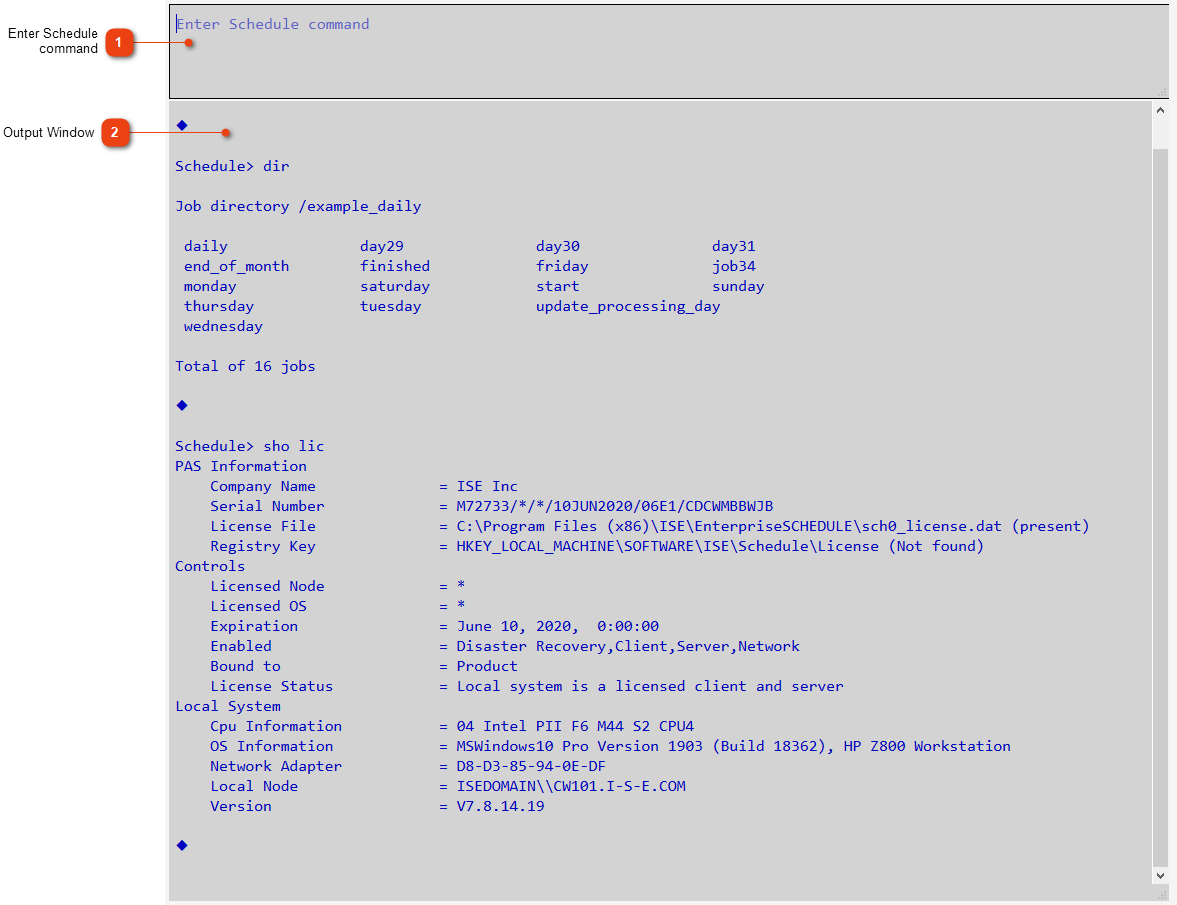Viewport: 1177px width, 905px height.
Task: Click the vertical scrollbar thumb in output pane
Action: (x=1160, y=500)
